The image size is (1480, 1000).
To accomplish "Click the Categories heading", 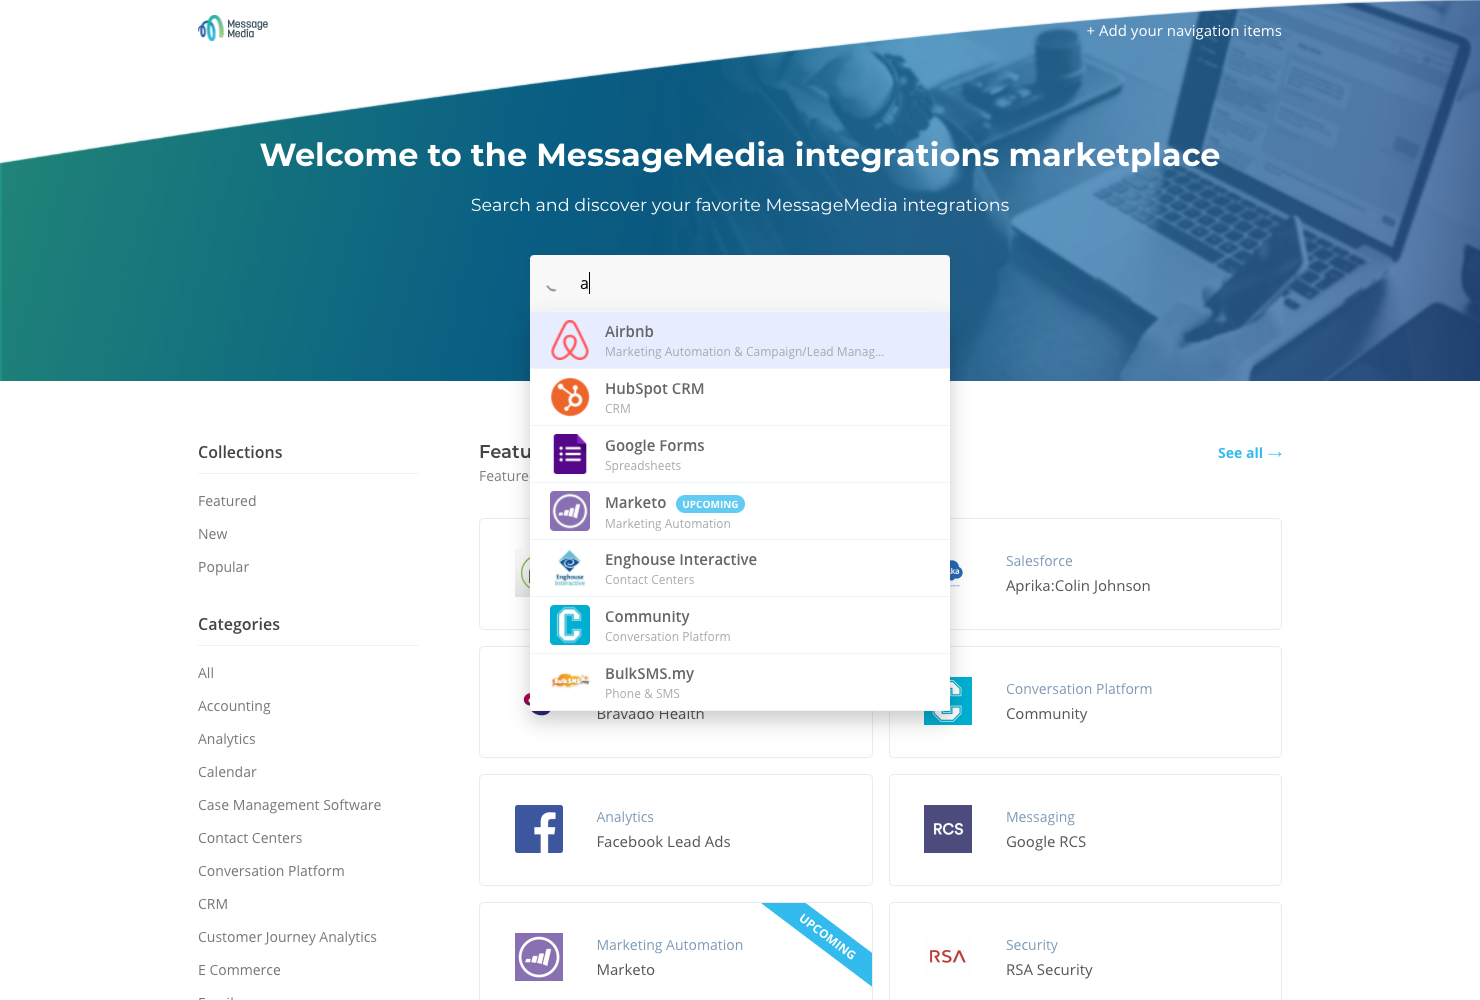I will [x=239, y=624].
